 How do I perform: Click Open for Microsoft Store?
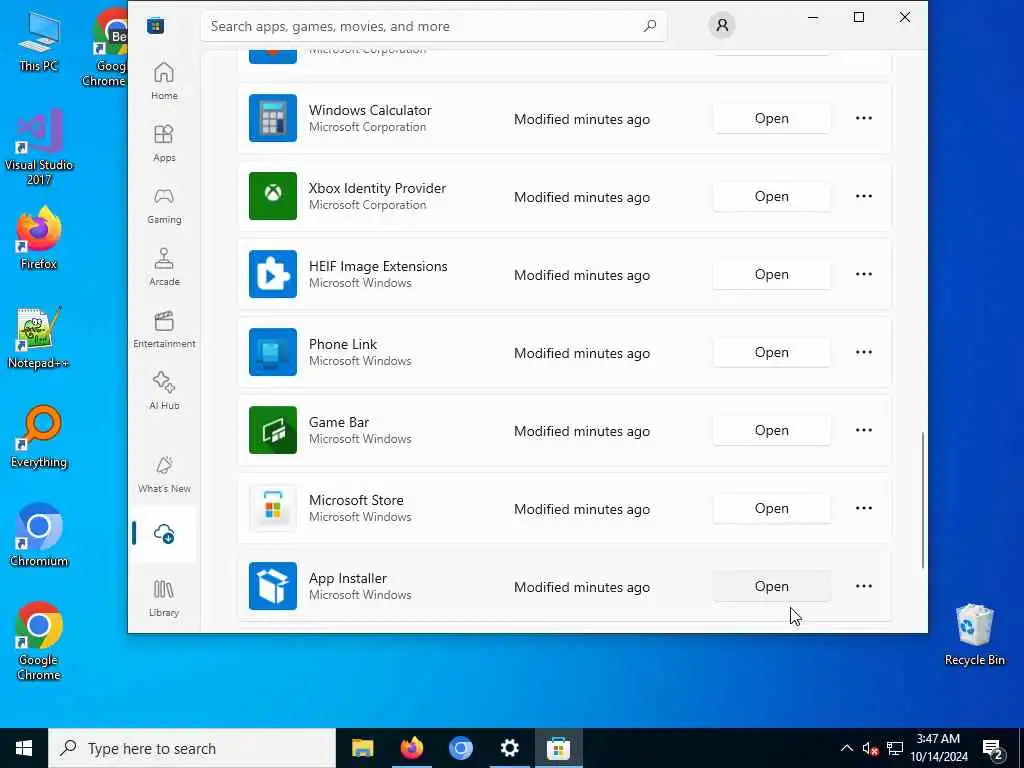(771, 508)
